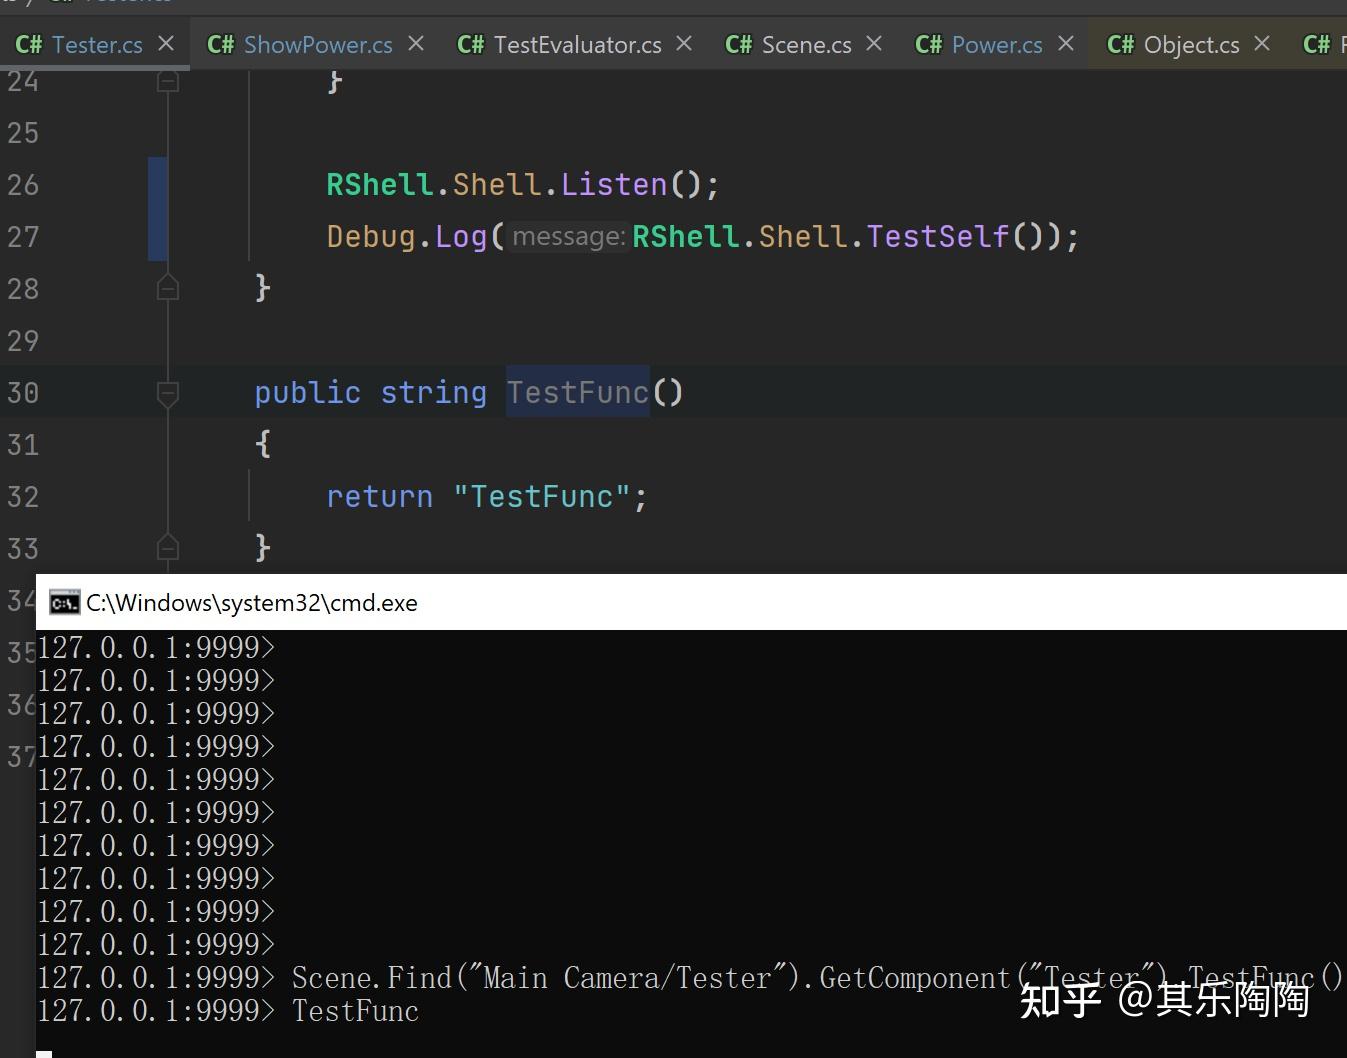Click the C# icon on Object.cs tab

(x=1118, y=44)
